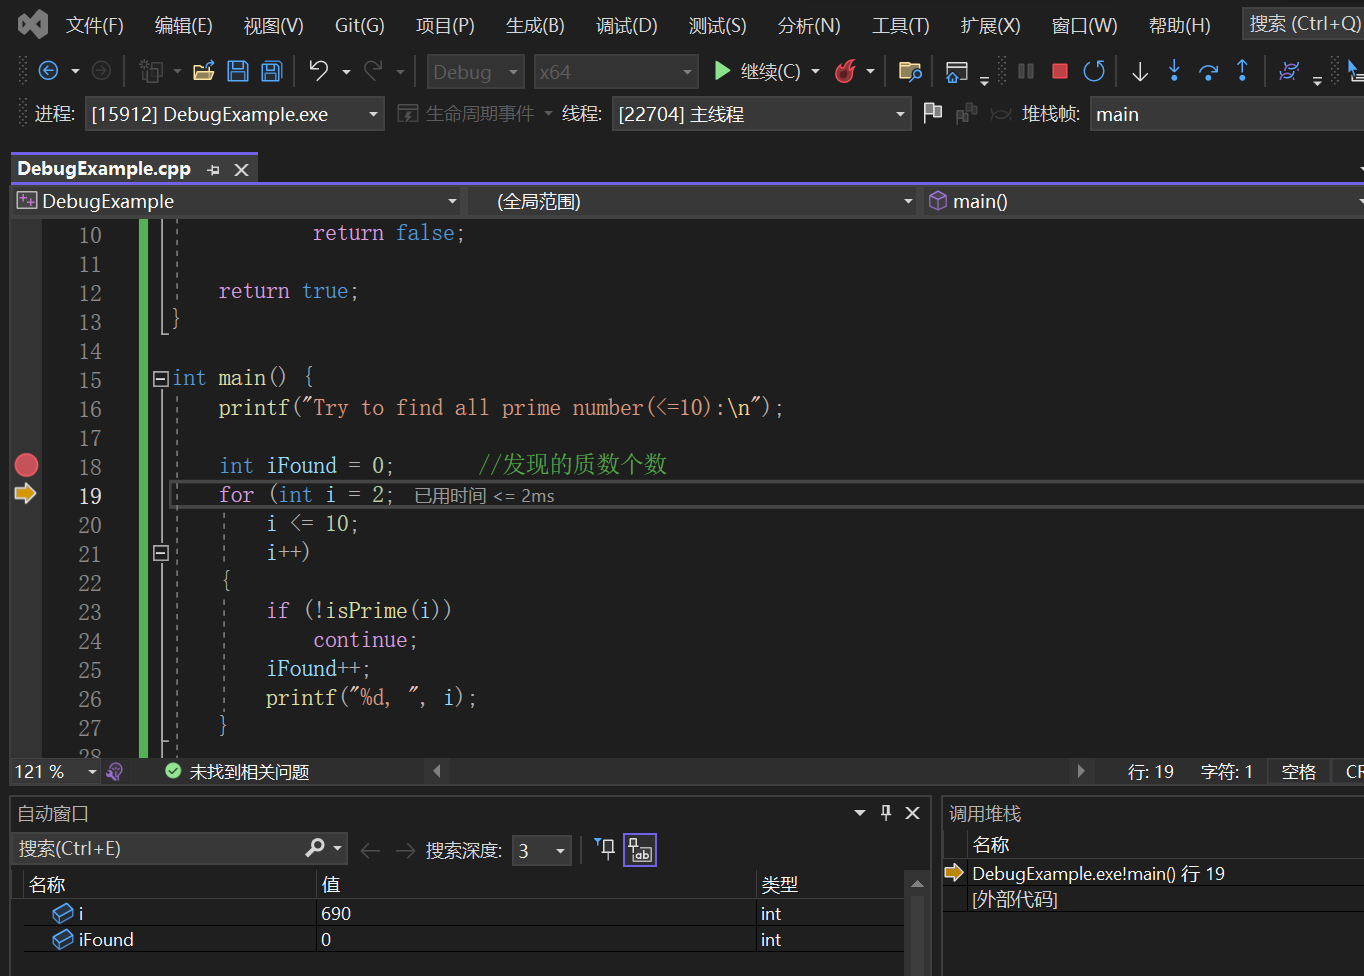Click the red stop debugging icon
Image resolution: width=1364 pixels, height=976 pixels.
pyautogui.click(x=1060, y=71)
